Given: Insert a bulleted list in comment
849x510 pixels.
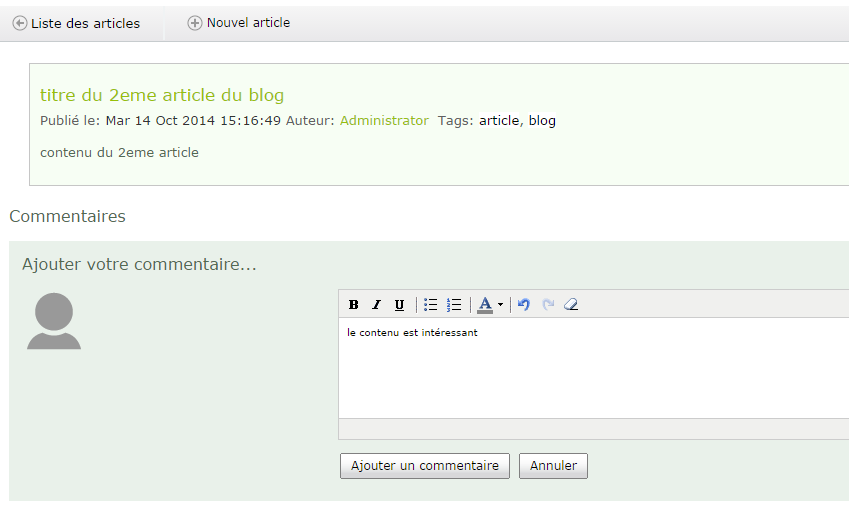Looking at the screenshot, I should pos(431,305).
